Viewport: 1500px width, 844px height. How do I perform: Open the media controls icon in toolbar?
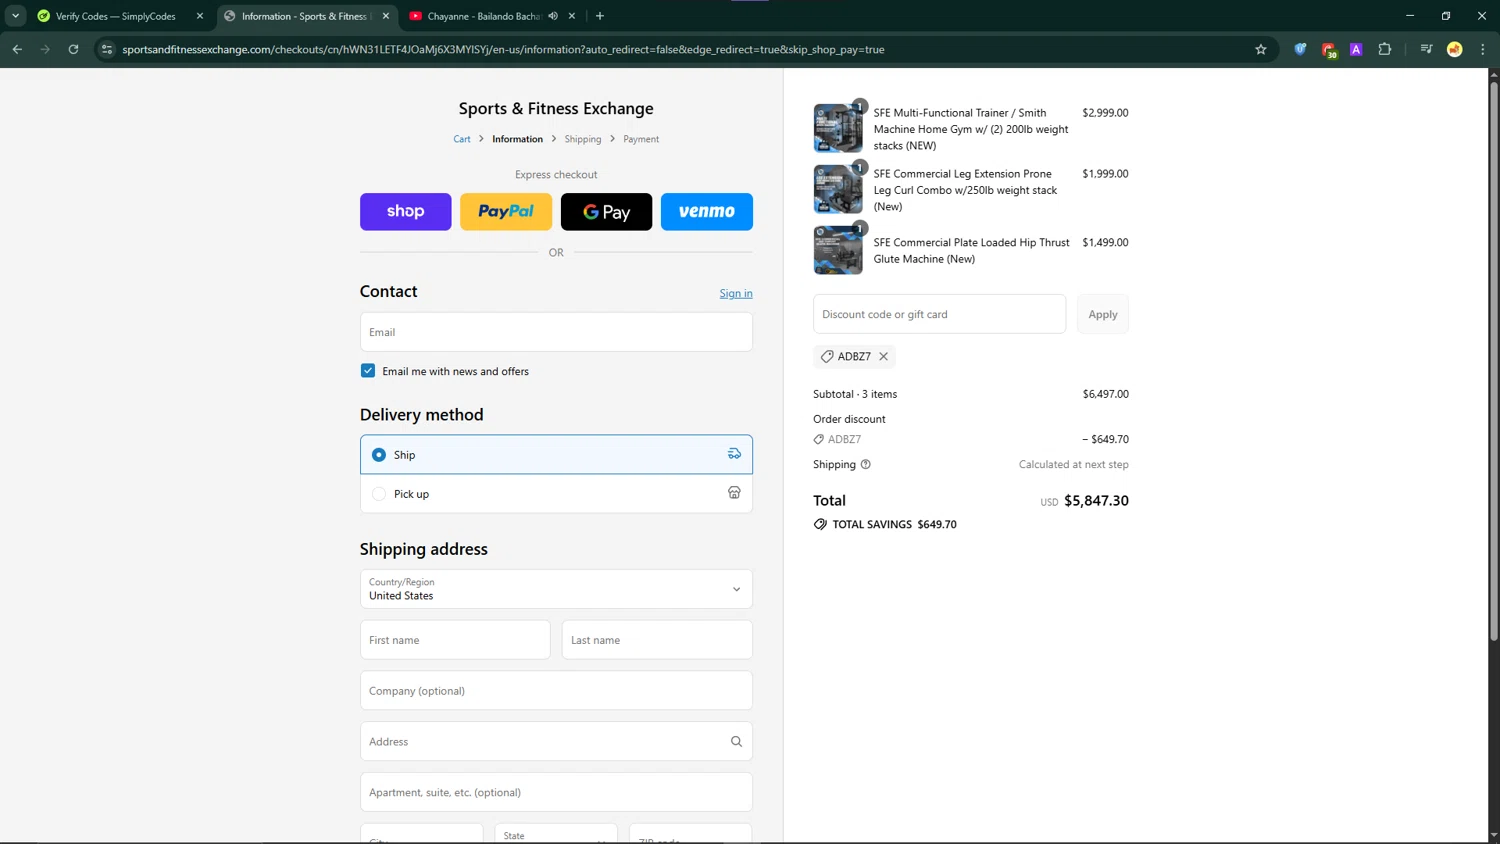(x=1426, y=49)
